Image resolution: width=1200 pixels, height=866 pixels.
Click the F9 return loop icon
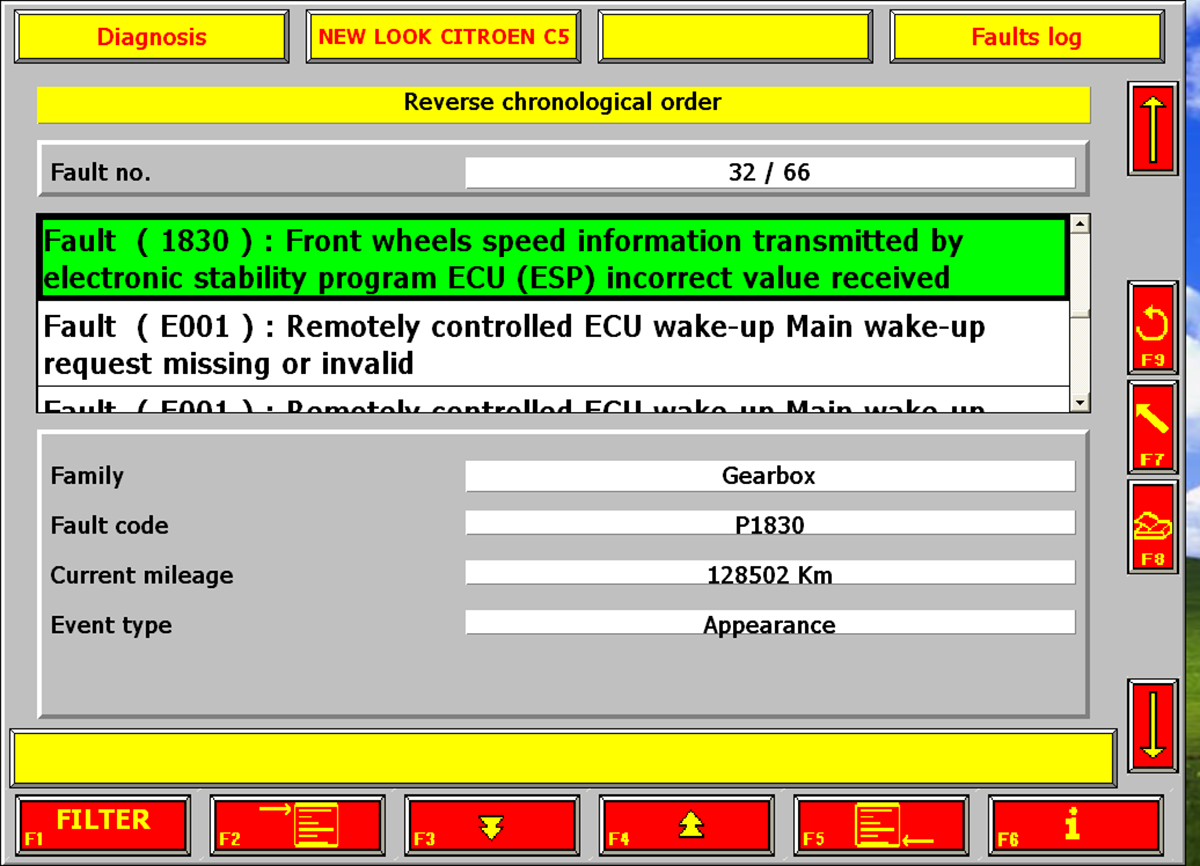point(1153,328)
